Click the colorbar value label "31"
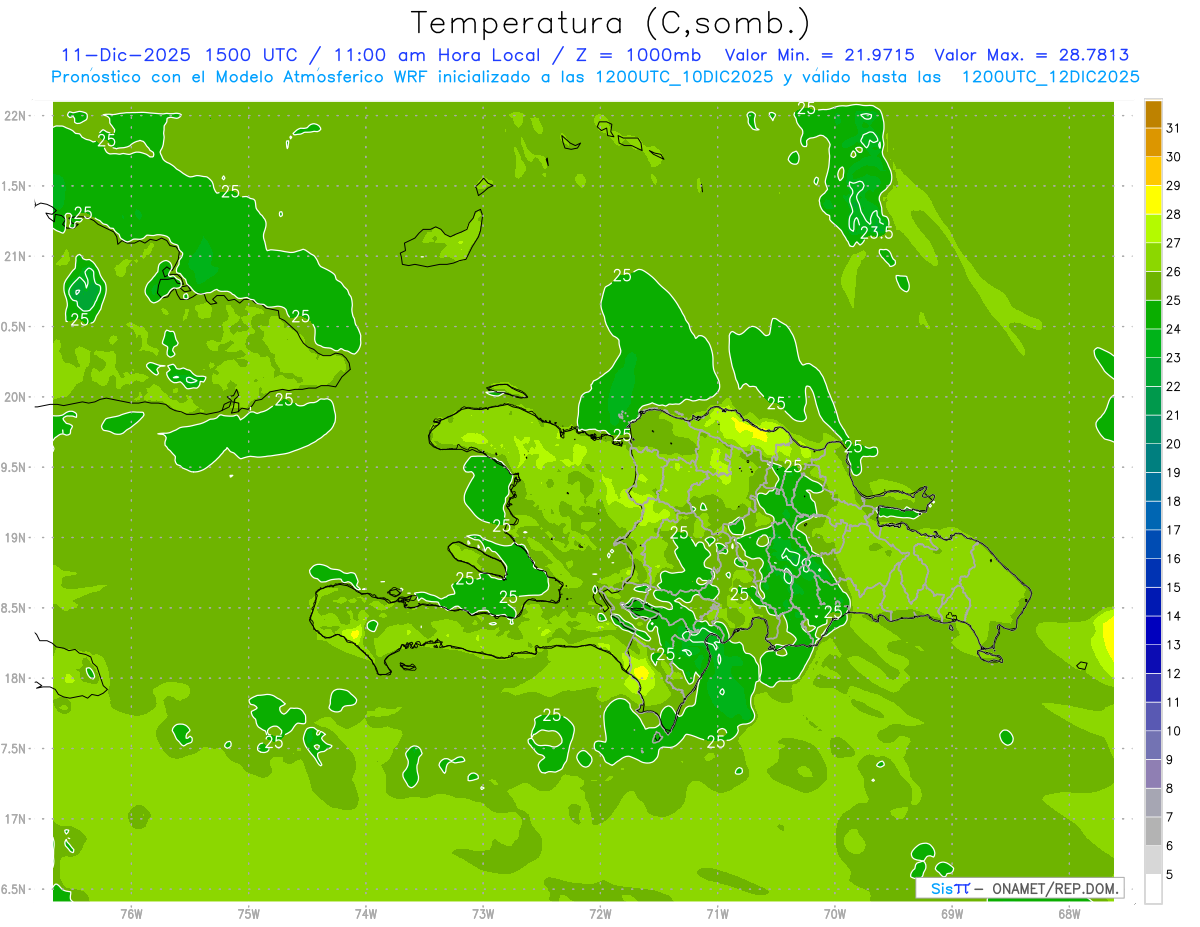 coord(1174,128)
